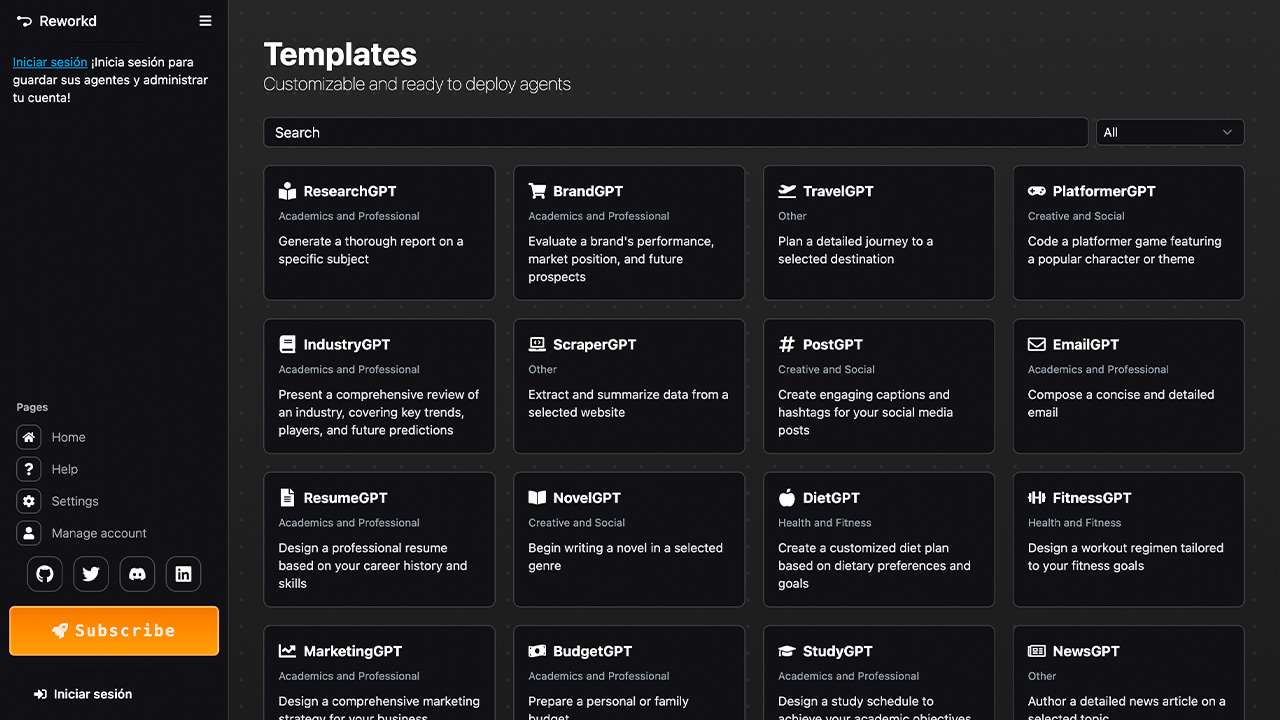
Task: Click the GitHub icon in the sidebar
Action: pyautogui.click(x=44, y=573)
